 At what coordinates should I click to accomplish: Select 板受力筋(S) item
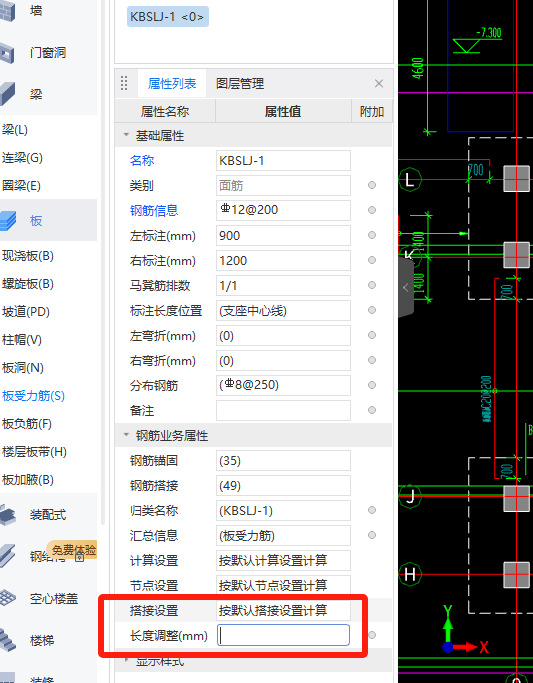[x=33, y=396]
